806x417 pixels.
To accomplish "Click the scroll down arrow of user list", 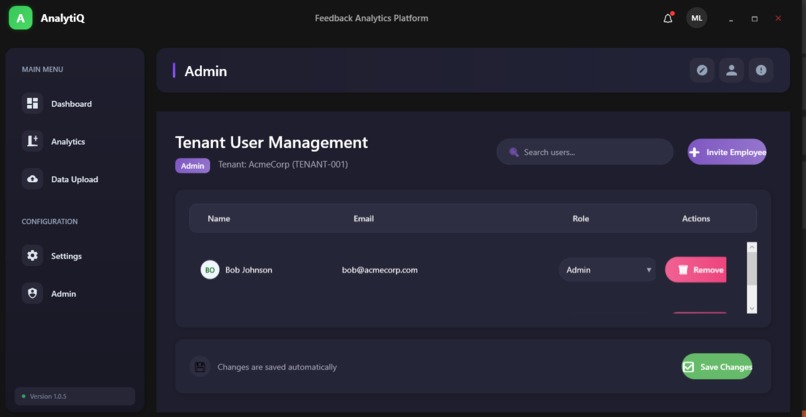I will (752, 309).
